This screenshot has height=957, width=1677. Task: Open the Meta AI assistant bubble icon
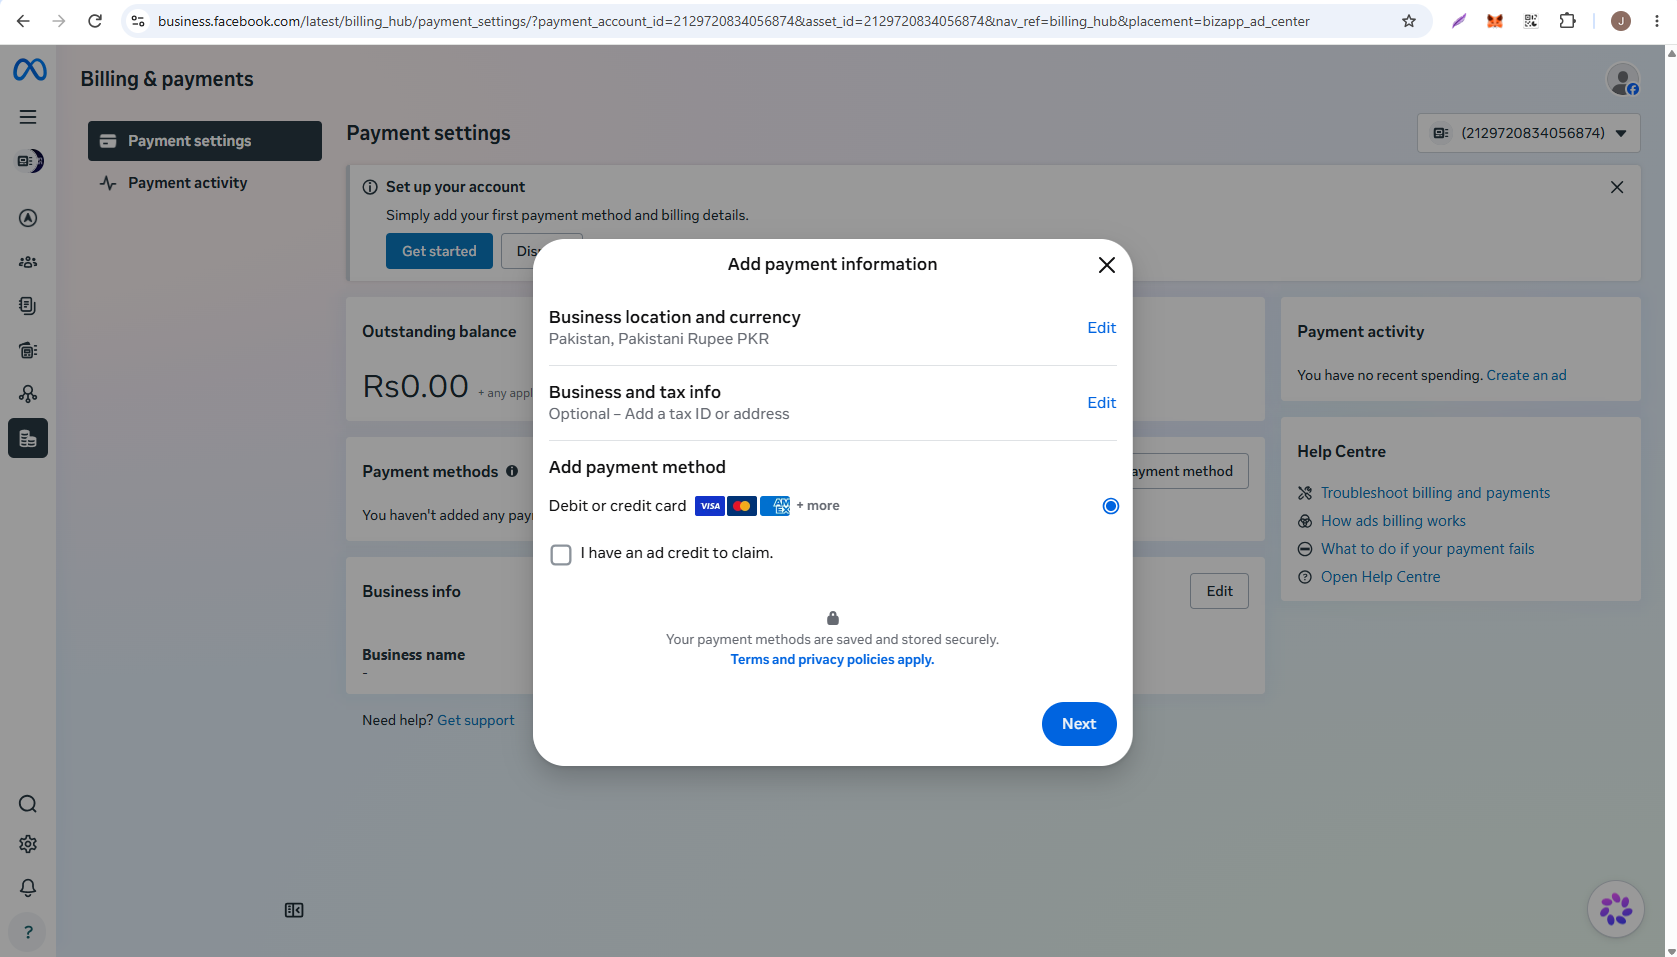[1616, 909]
